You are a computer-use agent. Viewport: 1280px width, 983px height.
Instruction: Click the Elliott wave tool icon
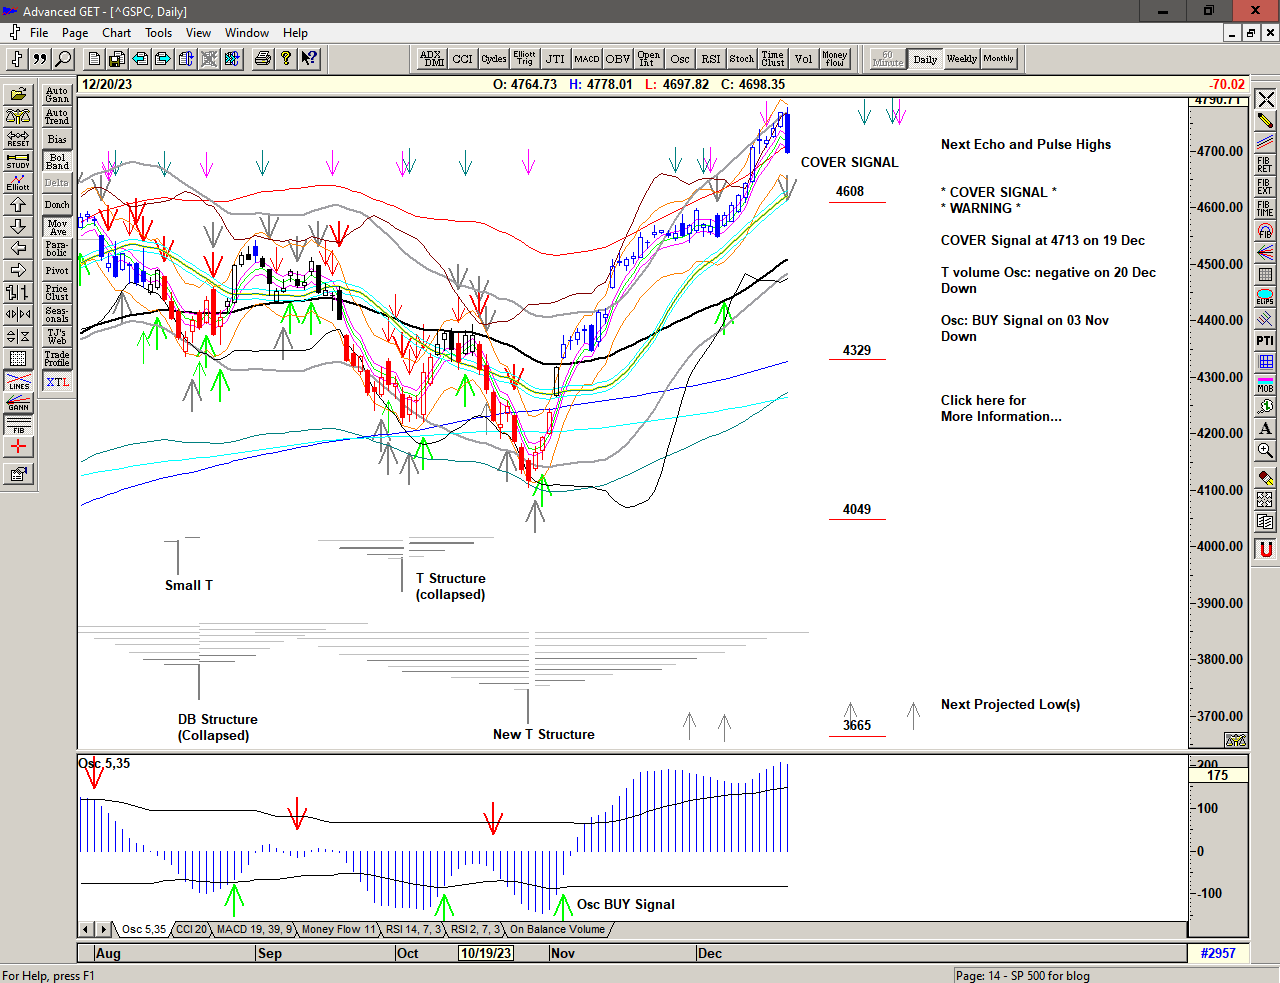tap(18, 182)
